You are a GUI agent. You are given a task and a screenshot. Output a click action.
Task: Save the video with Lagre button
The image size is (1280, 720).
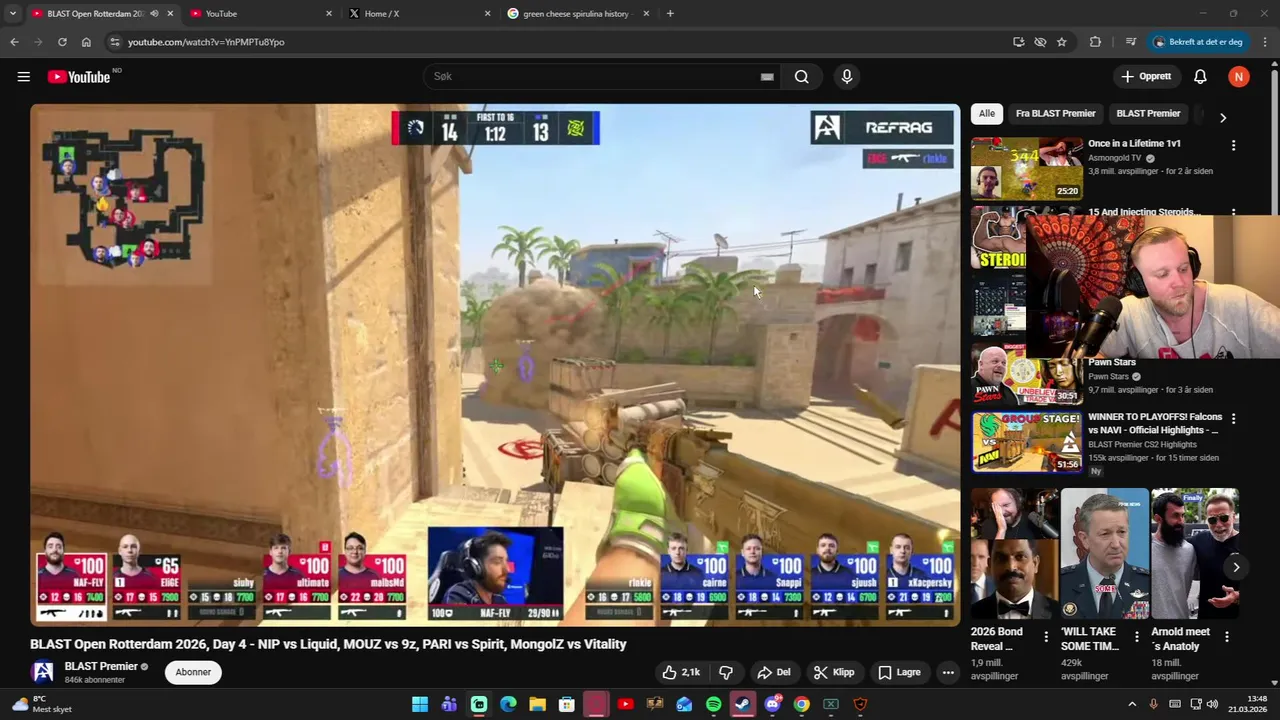899,672
